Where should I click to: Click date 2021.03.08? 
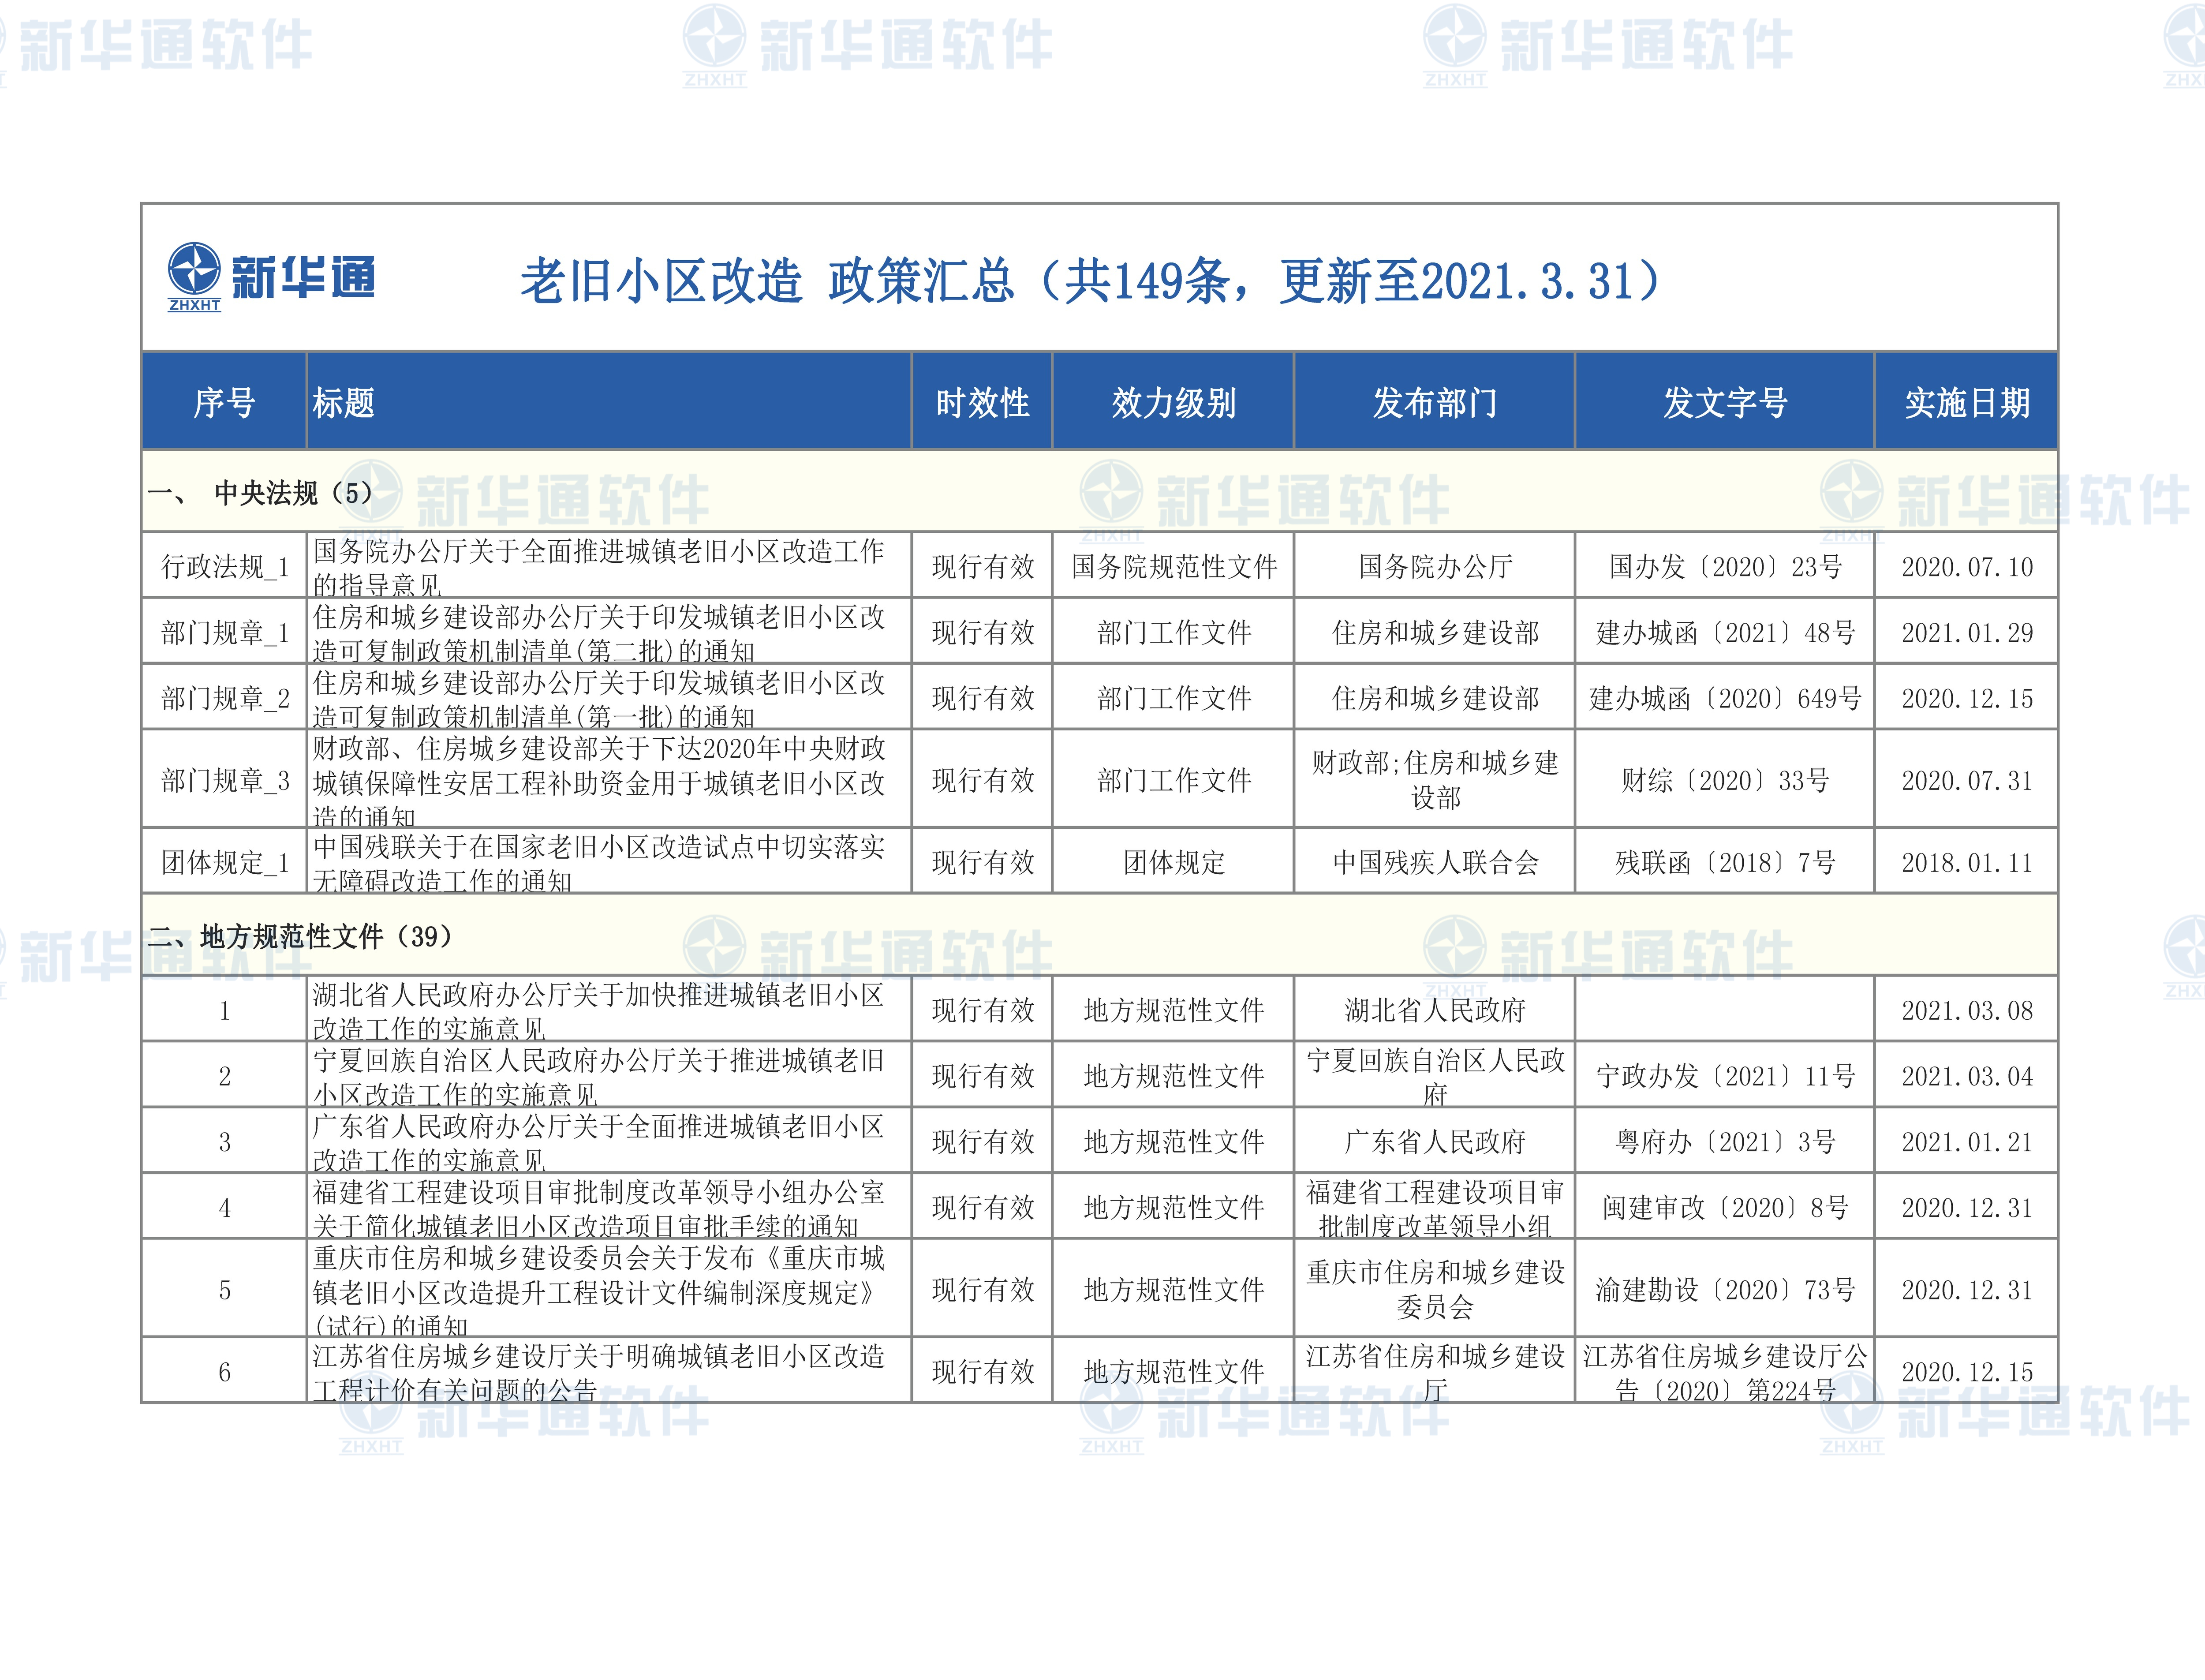(1967, 1011)
